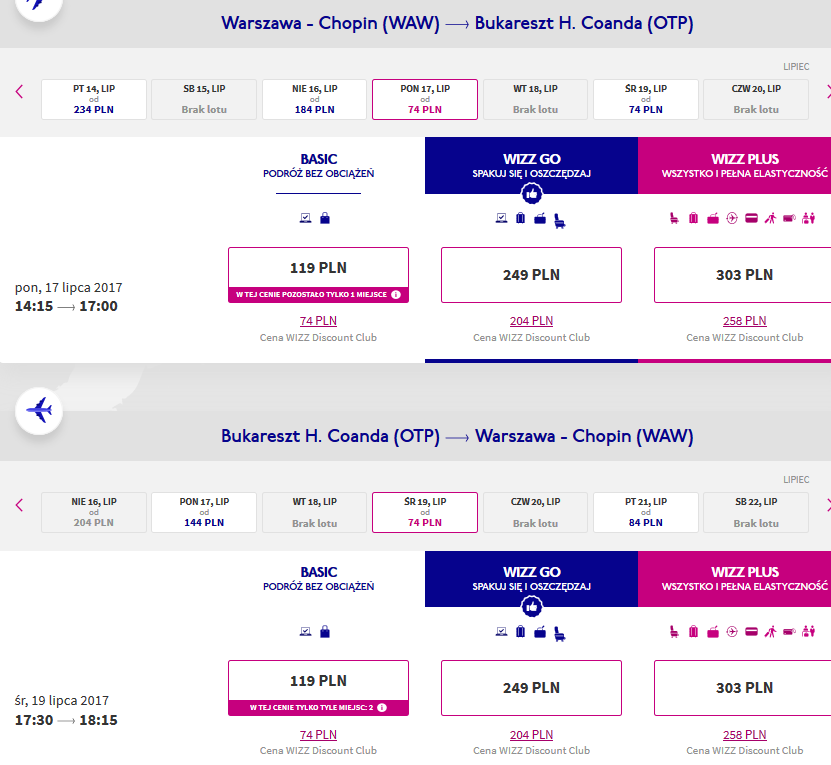Screen dimensions: 831x765
Task: Choose outbound BASIC fare 119 PLN
Action: click(x=319, y=275)
